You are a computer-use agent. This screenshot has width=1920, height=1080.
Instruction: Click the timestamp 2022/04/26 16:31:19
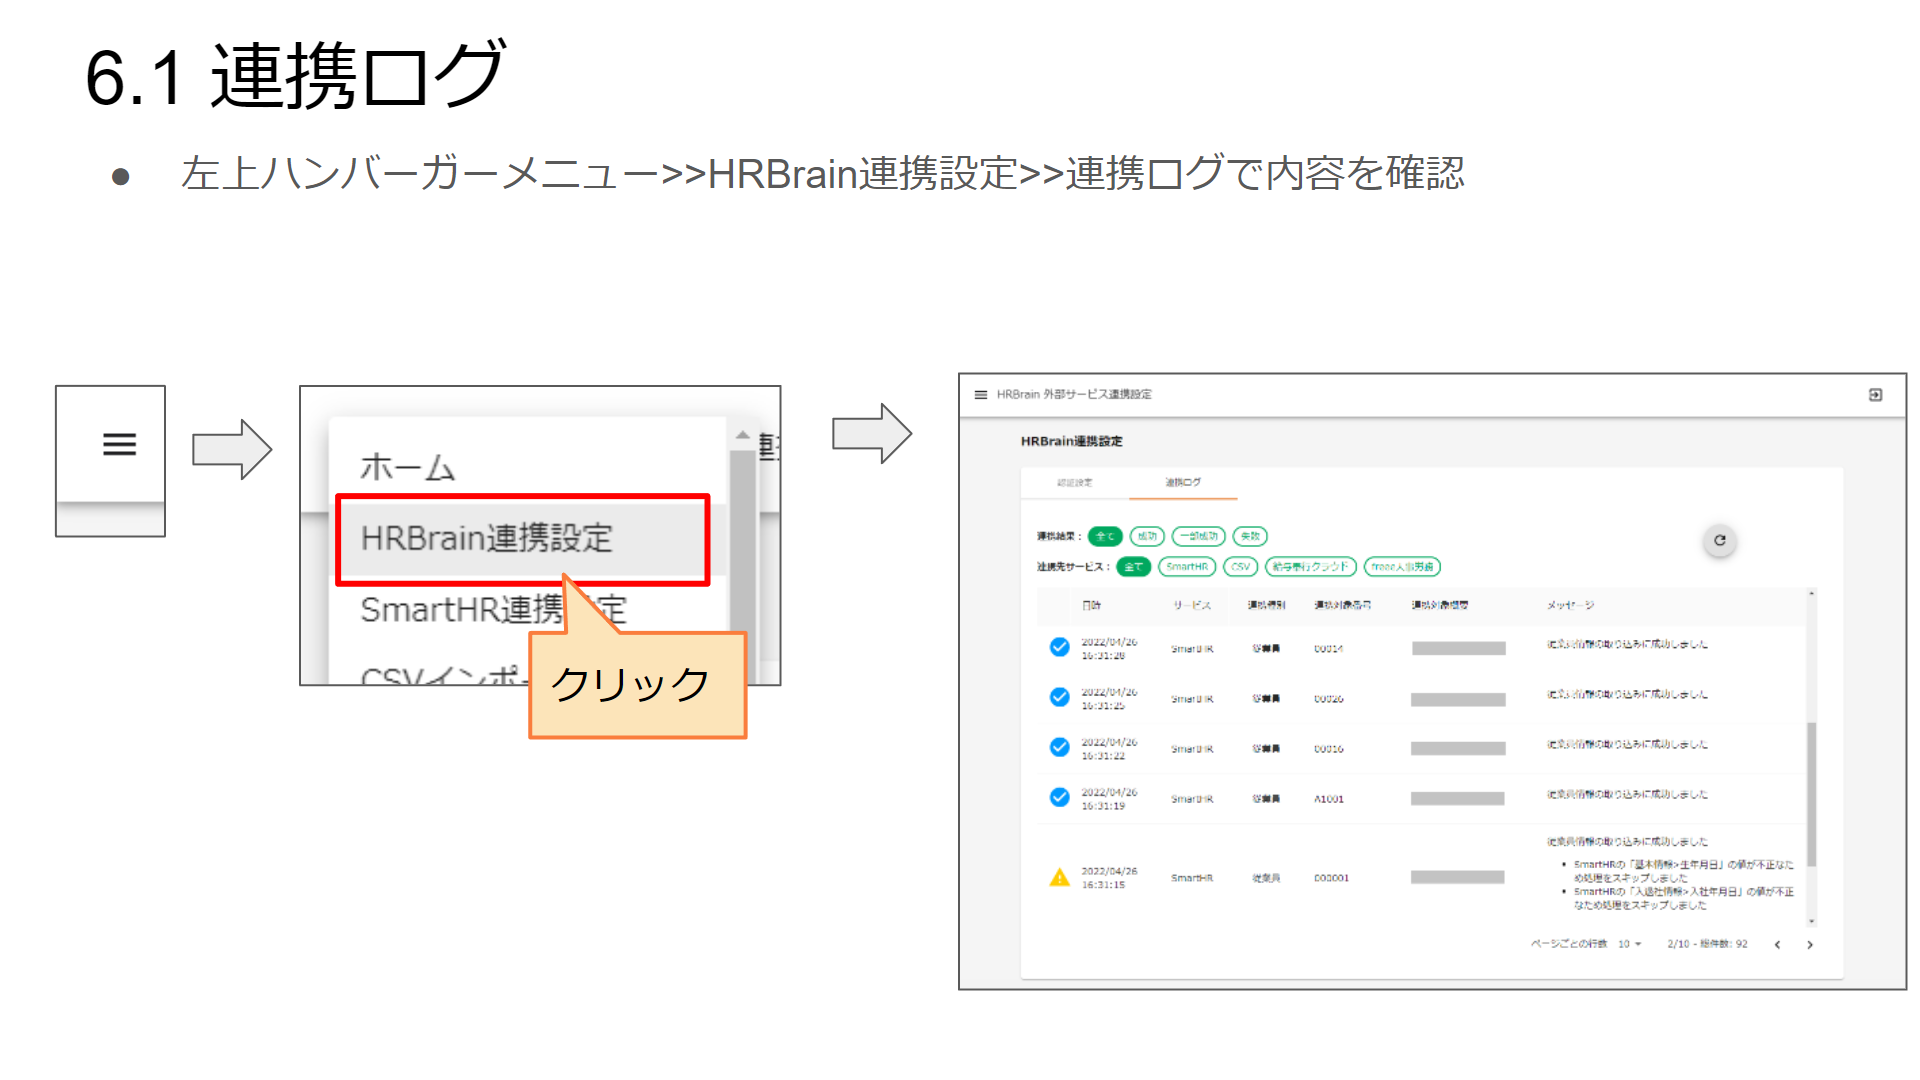(1109, 799)
